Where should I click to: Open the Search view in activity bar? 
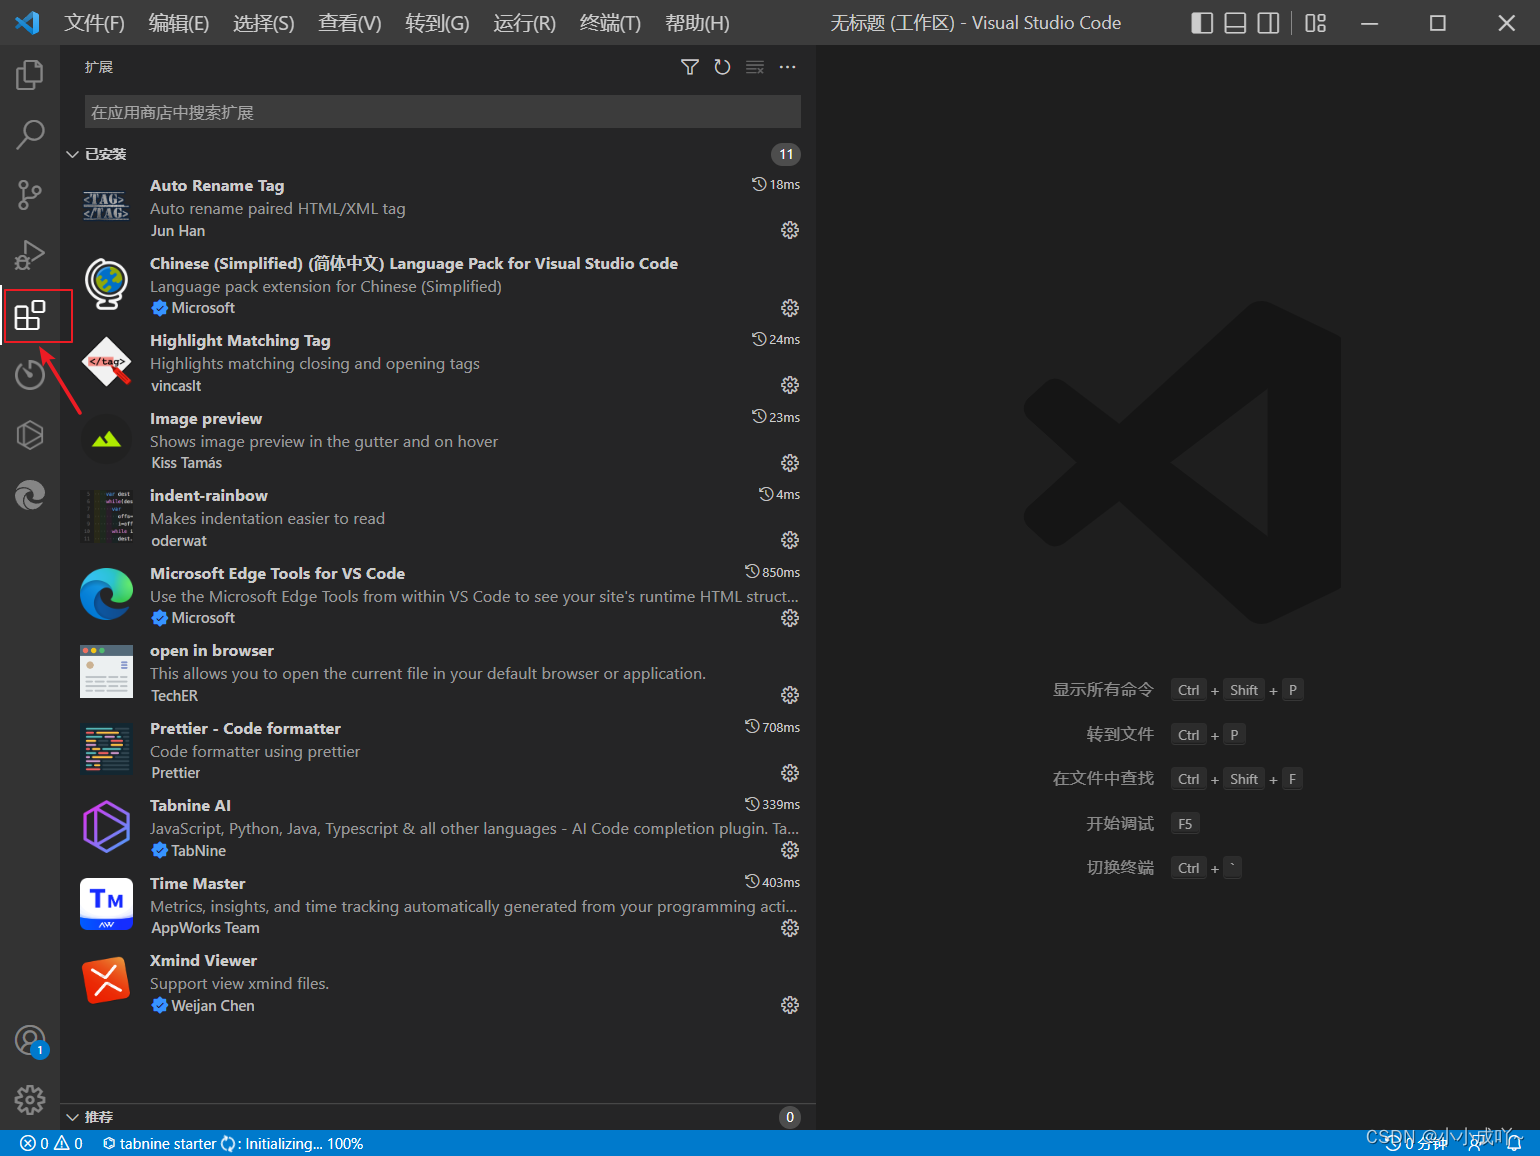(30, 134)
